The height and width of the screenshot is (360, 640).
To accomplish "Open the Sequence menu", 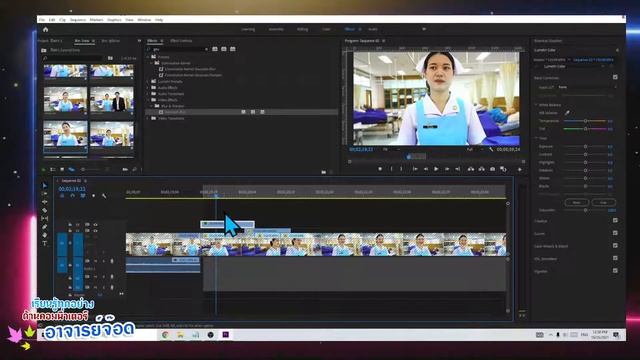I will [78, 20].
